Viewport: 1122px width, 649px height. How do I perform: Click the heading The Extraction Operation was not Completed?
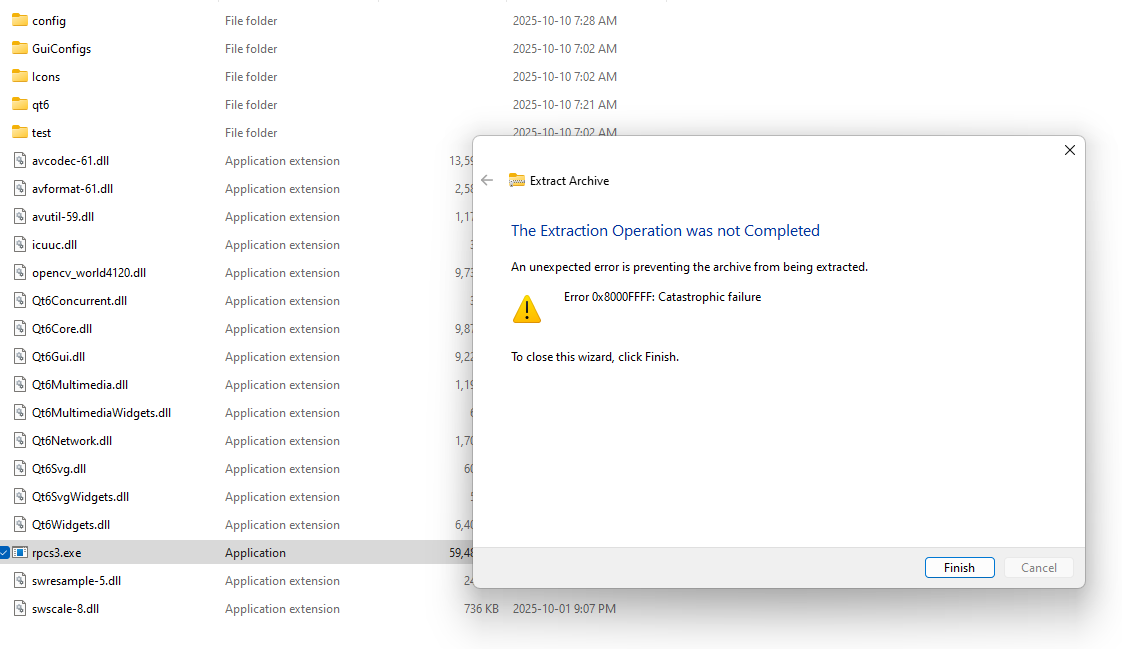pyautogui.click(x=665, y=230)
